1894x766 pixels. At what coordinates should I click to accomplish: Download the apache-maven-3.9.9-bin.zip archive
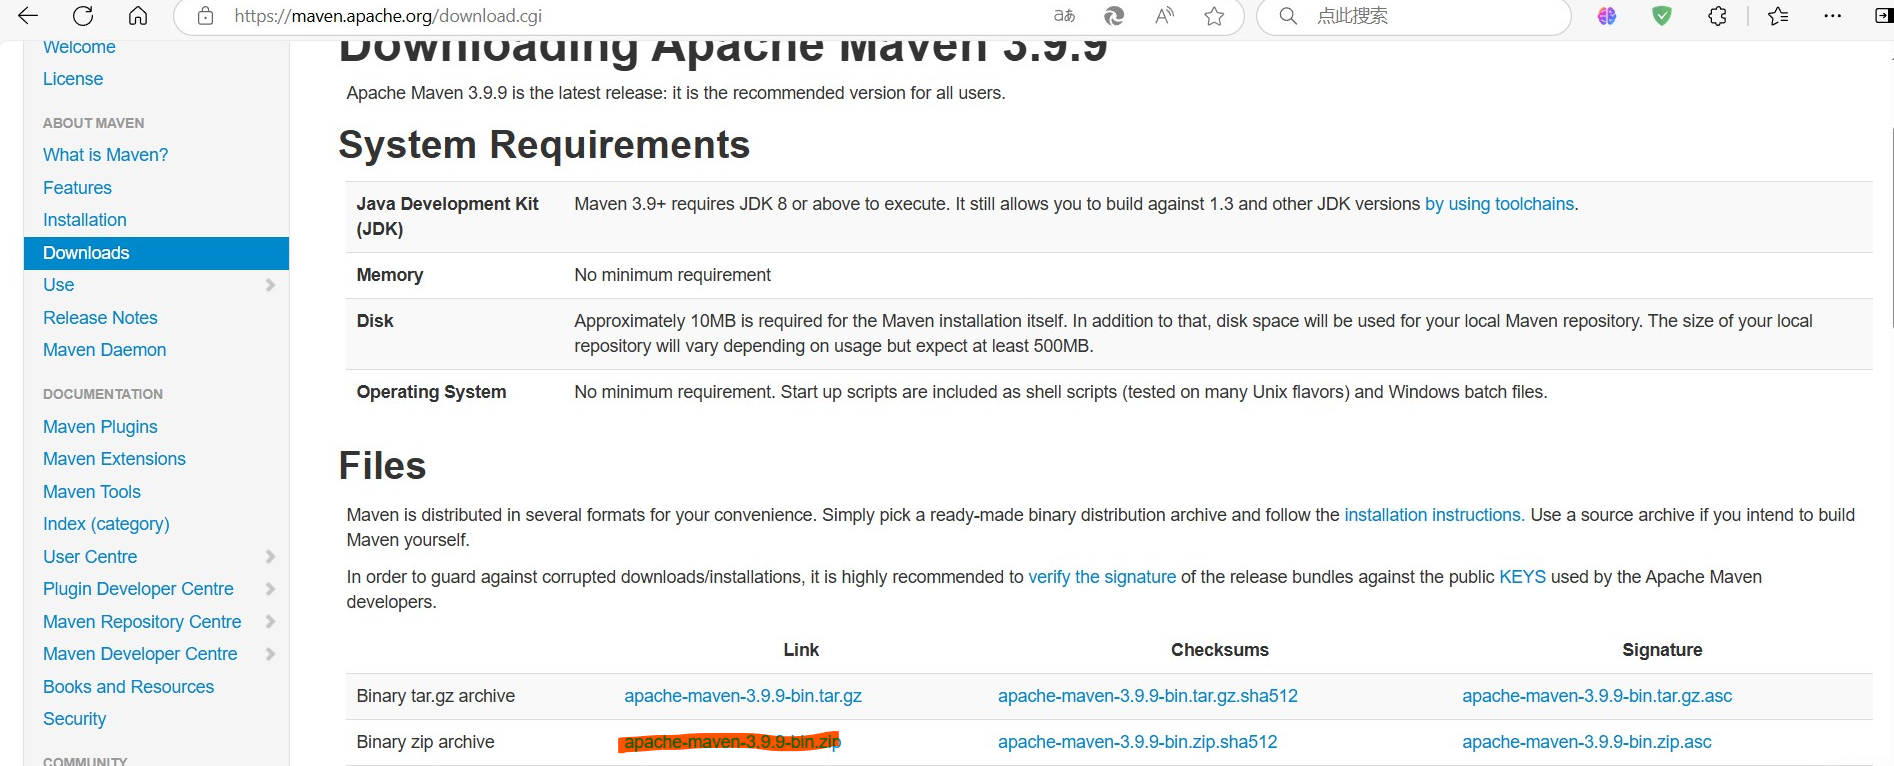tap(732, 742)
